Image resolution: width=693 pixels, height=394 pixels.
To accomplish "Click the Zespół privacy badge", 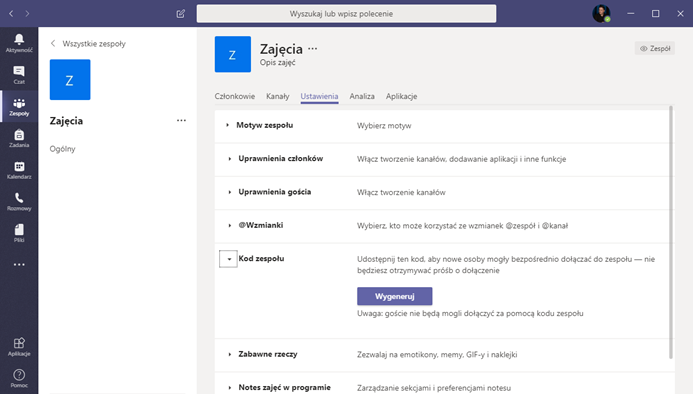I will point(655,48).
